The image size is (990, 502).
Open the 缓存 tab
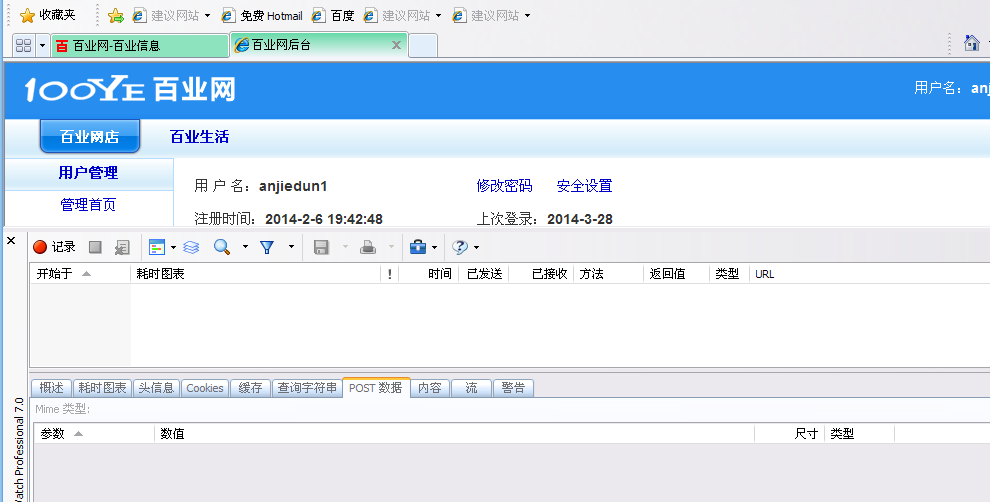(x=250, y=388)
